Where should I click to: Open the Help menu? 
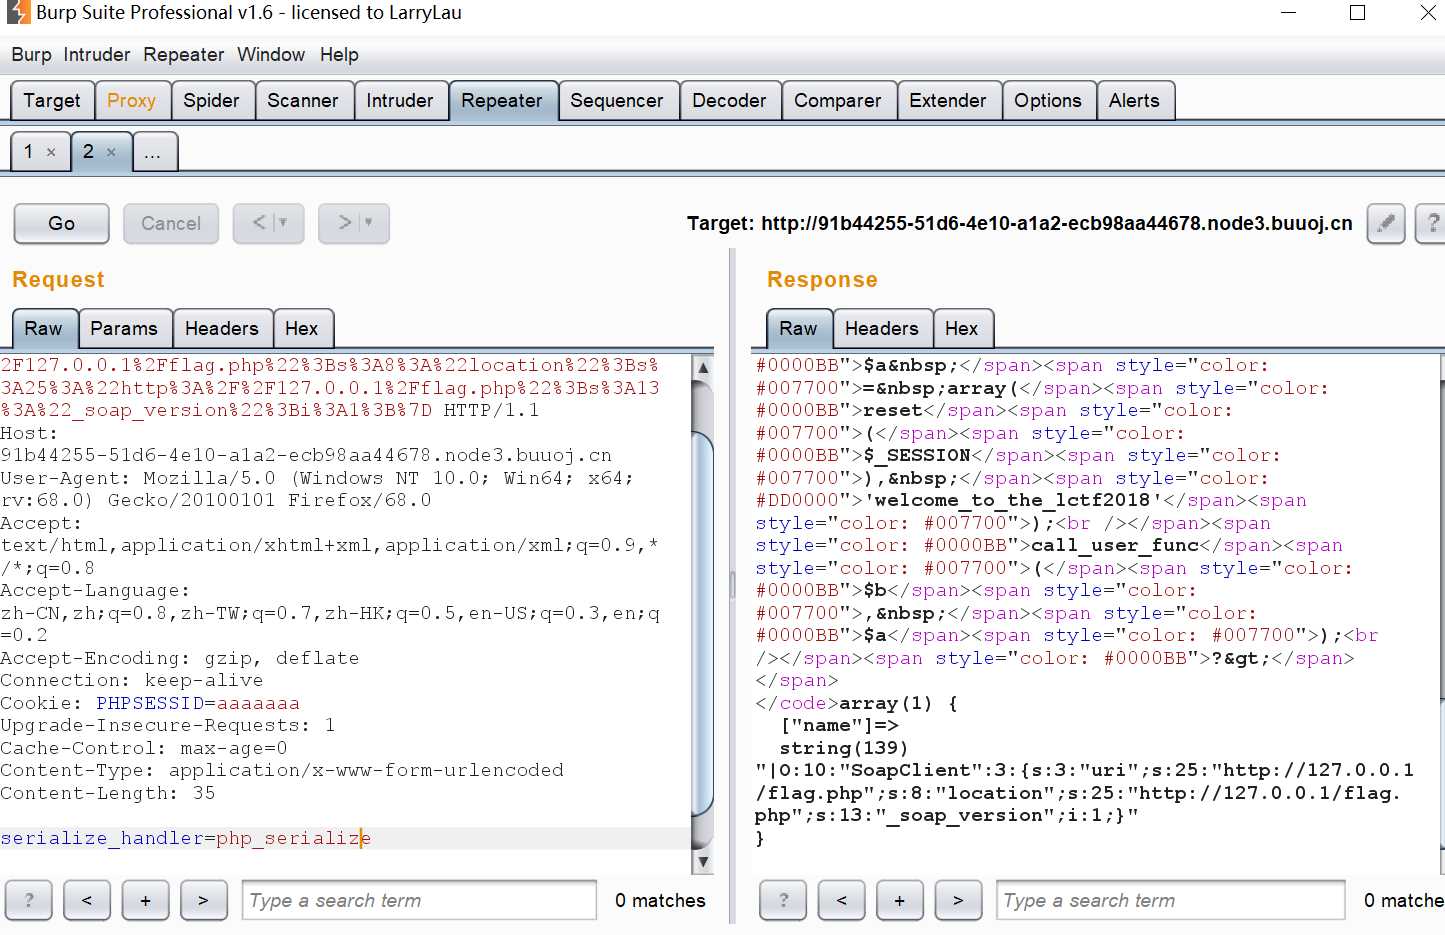click(339, 55)
